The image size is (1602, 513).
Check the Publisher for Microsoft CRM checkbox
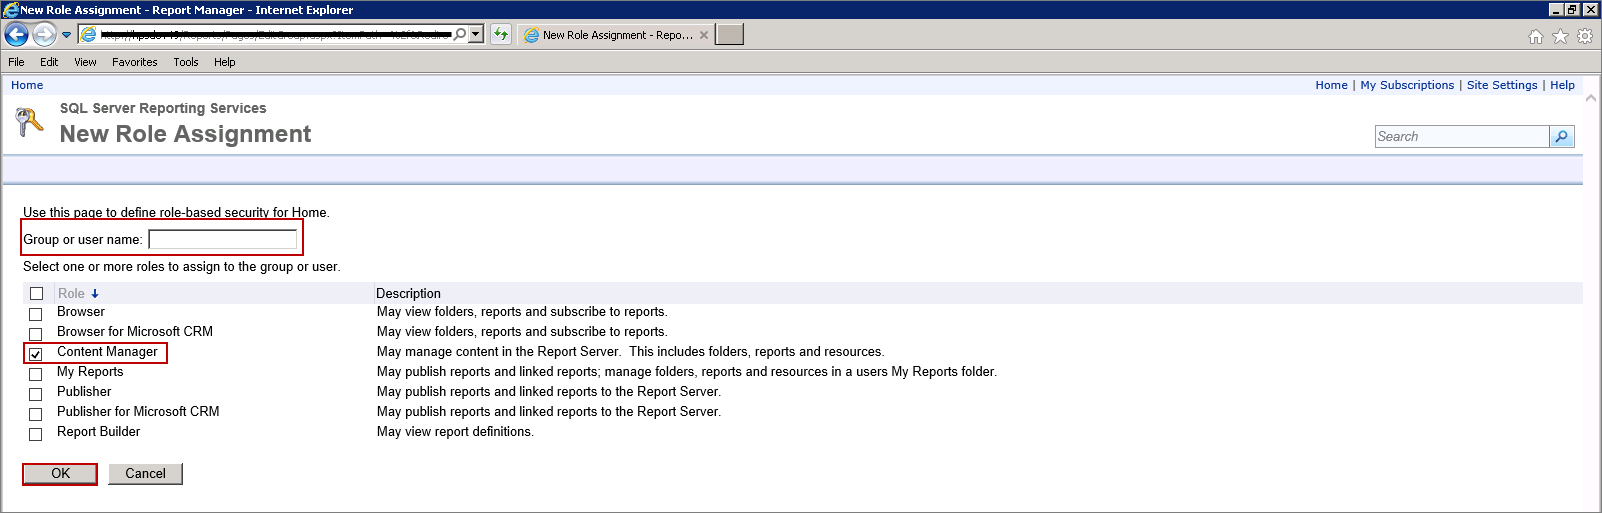pyautogui.click(x=36, y=414)
